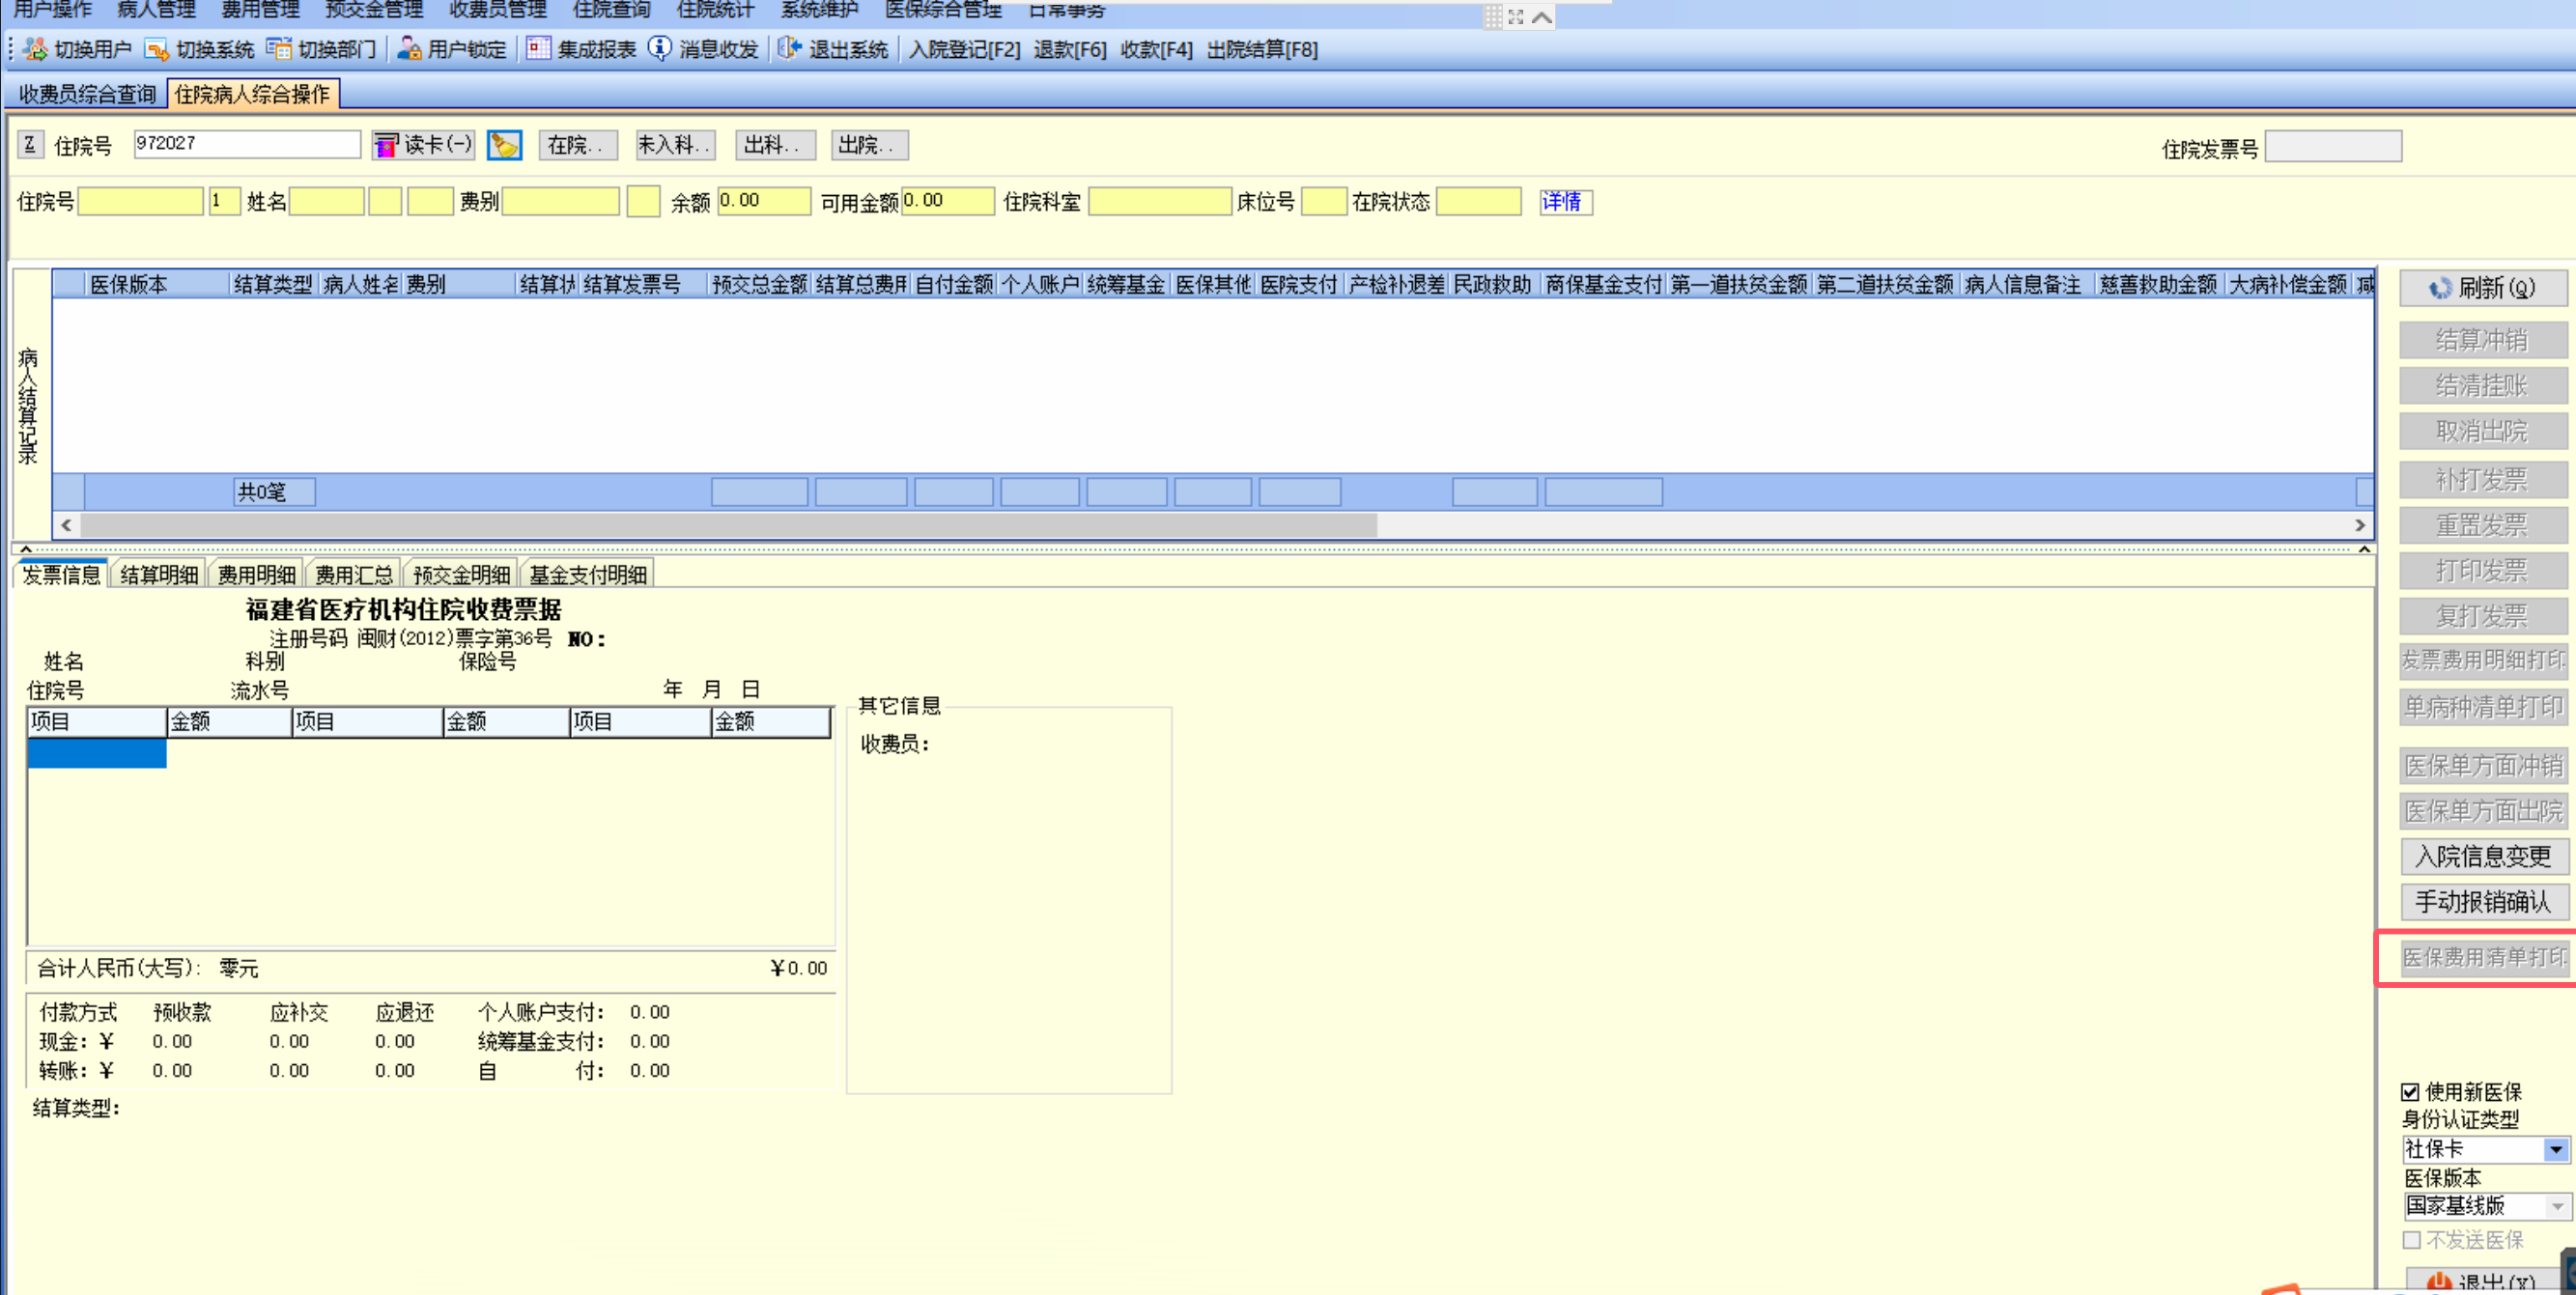Open 消息收发 messaging icon

[660, 49]
